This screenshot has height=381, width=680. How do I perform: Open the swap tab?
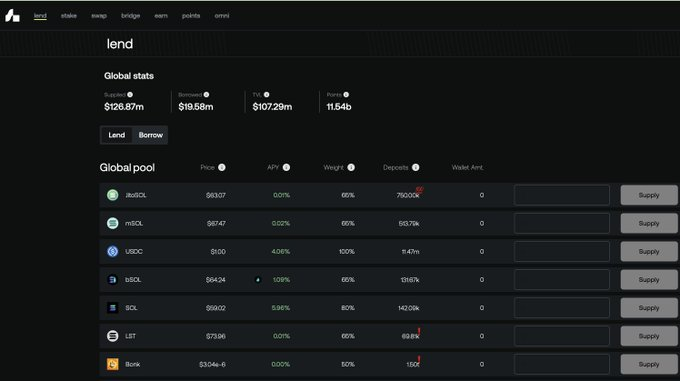click(99, 16)
